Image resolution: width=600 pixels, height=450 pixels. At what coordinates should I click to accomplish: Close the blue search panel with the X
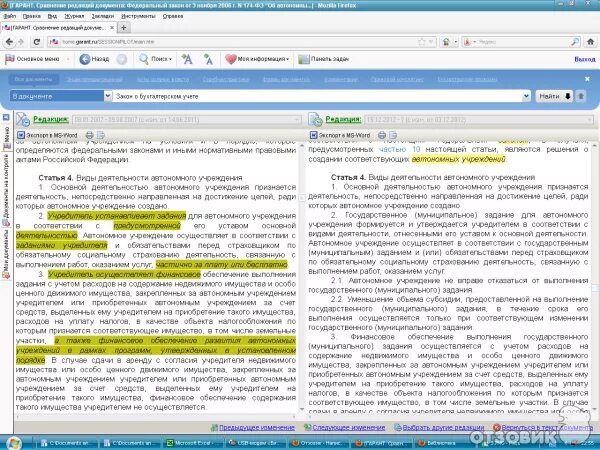587,78
